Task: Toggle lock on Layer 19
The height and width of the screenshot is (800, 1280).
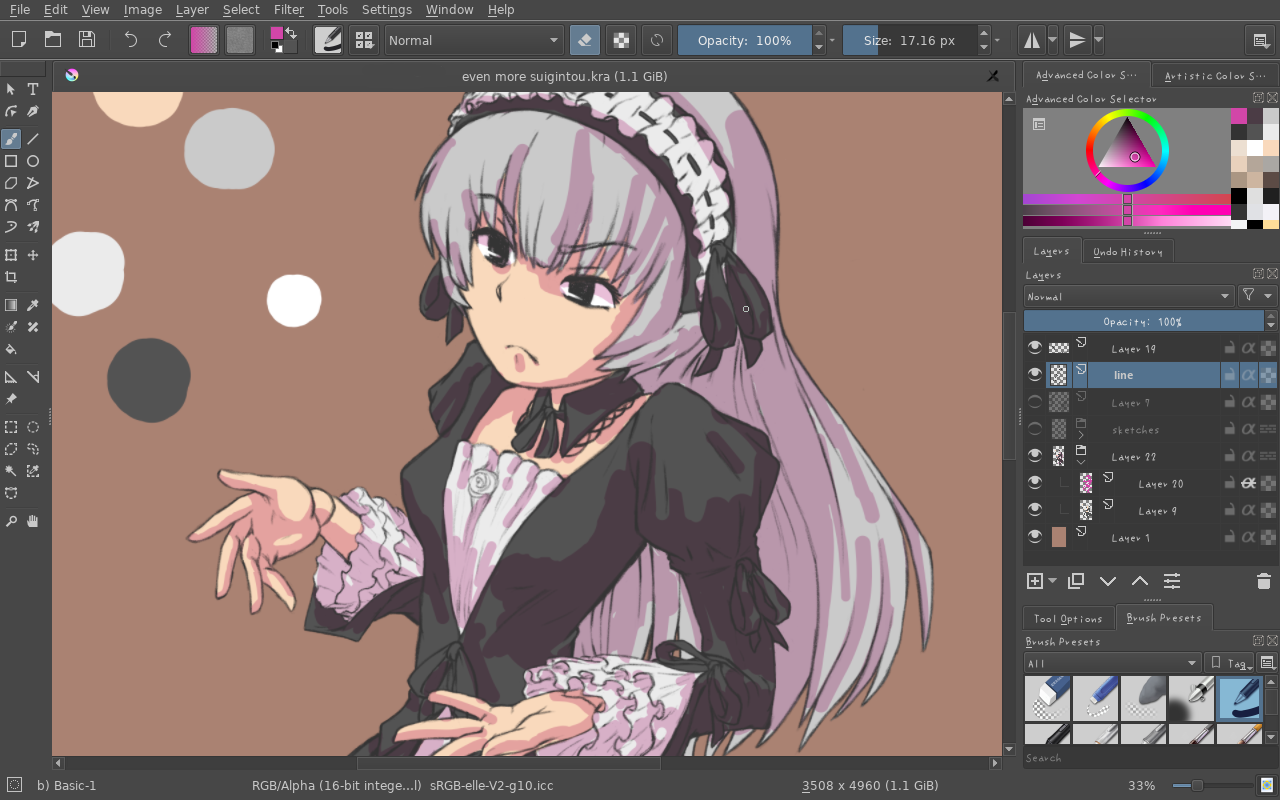Action: click(1229, 348)
